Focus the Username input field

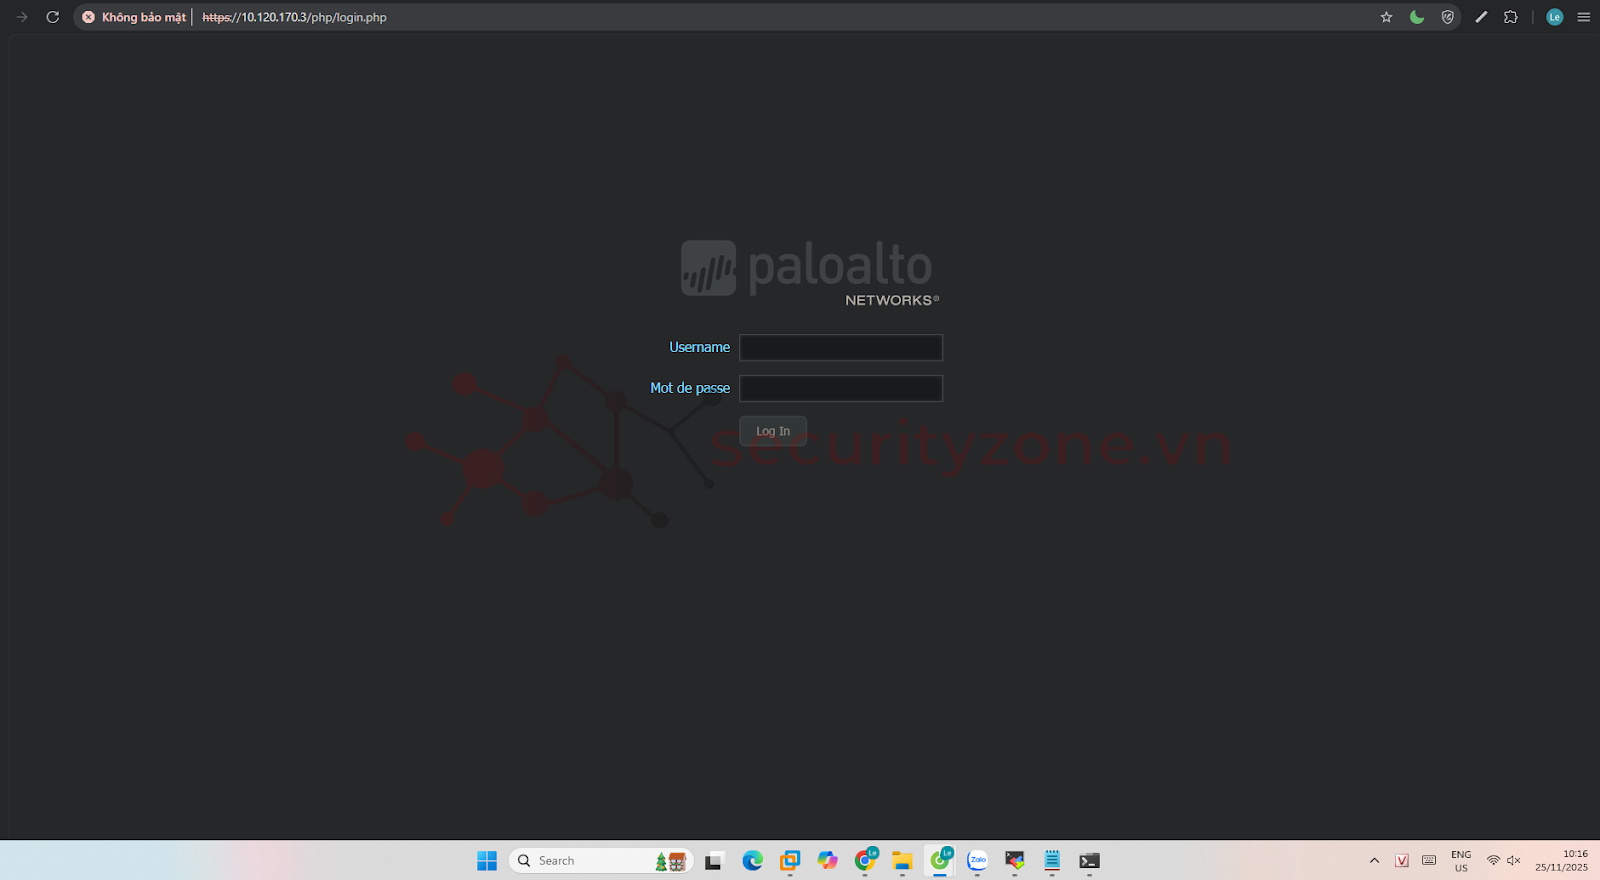[x=840, y=347]
